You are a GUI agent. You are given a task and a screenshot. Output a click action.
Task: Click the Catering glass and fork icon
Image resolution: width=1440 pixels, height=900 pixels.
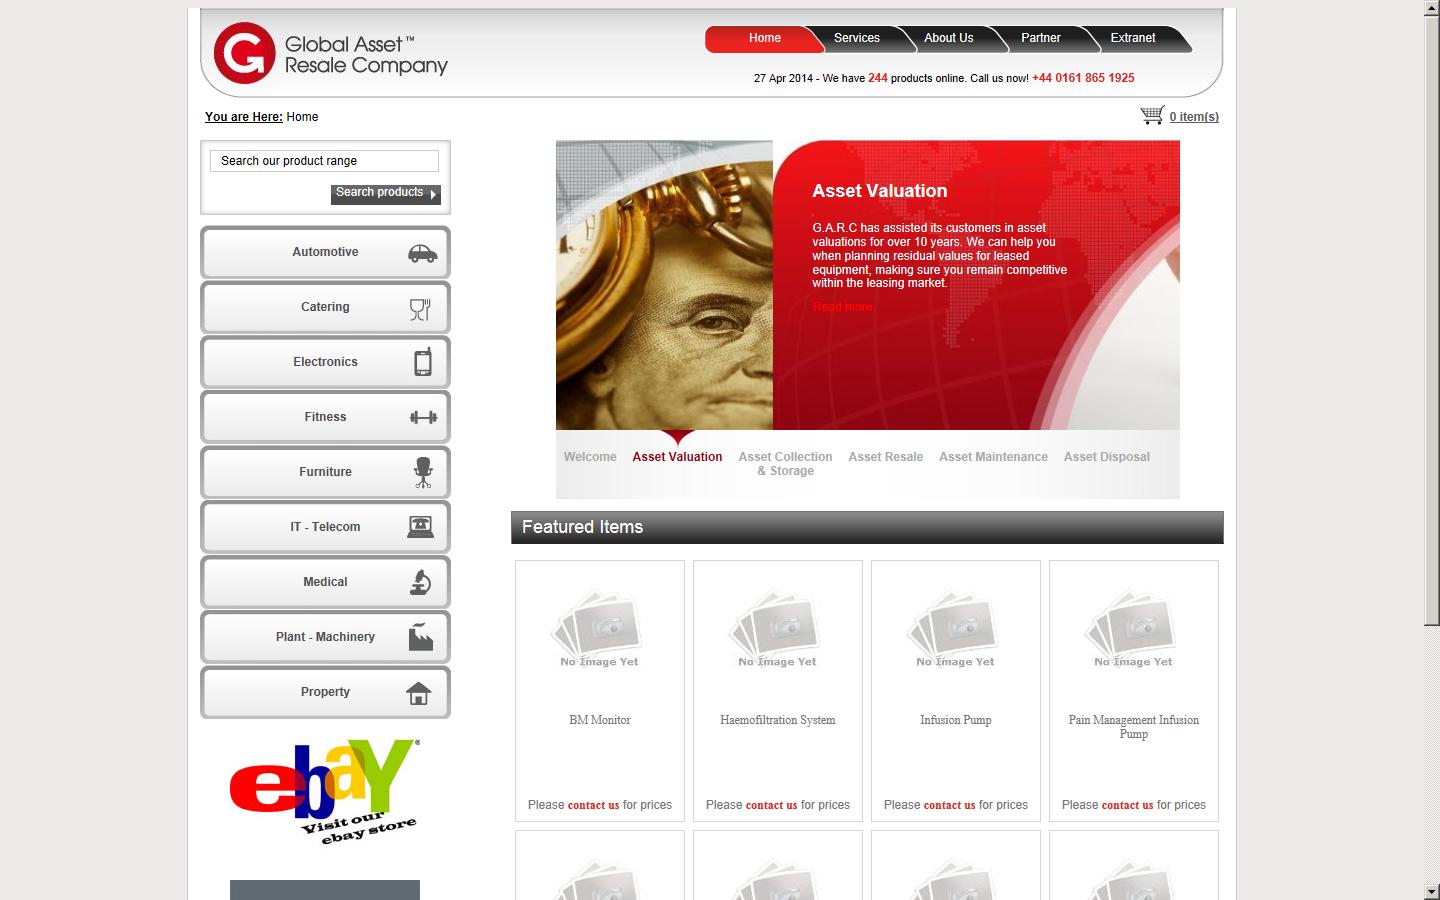click(x=420, y=309)
